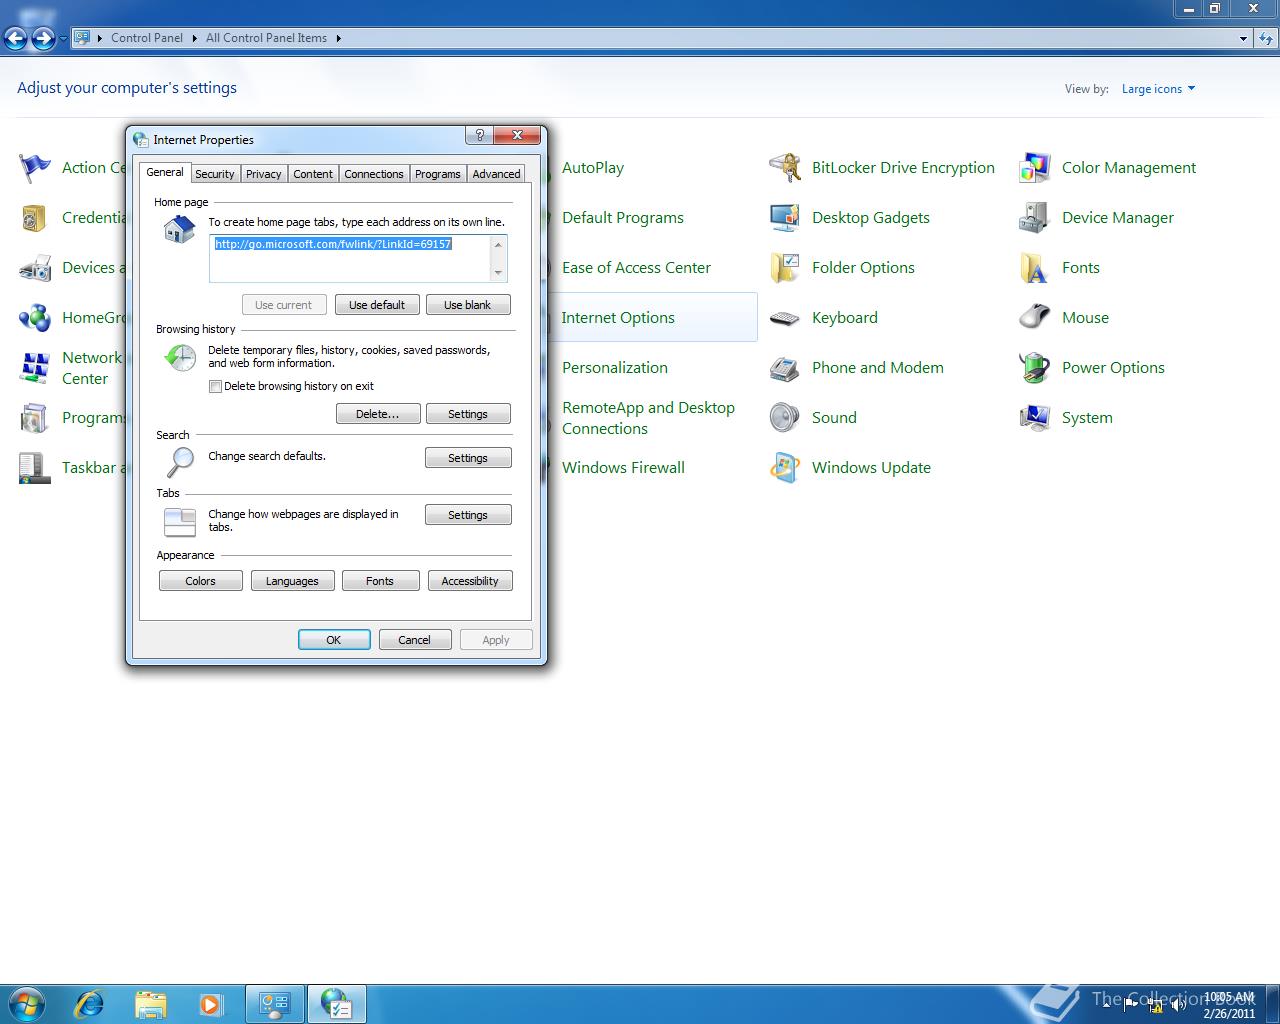
Task: Open the Action Center flag icon
Action: 35,168
